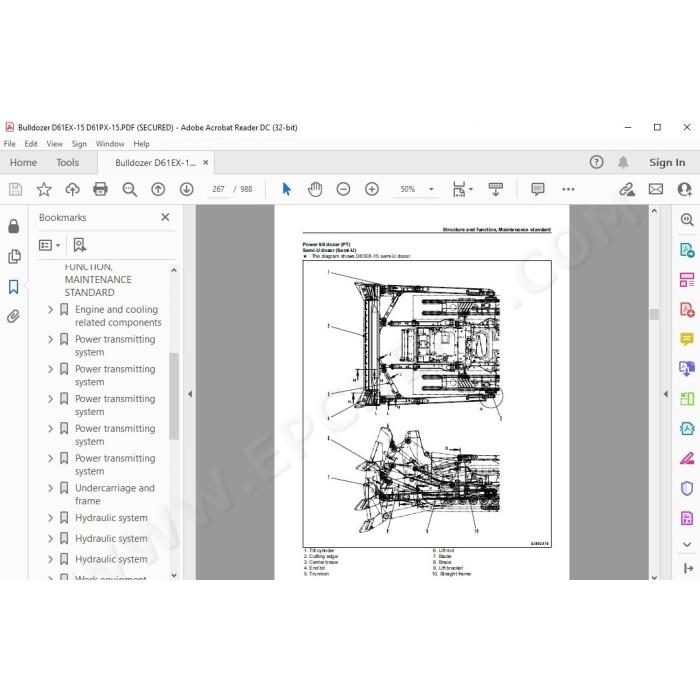Open the Sign menu
The width and height of the screenshot is (700, 700).
coord(79,144)
